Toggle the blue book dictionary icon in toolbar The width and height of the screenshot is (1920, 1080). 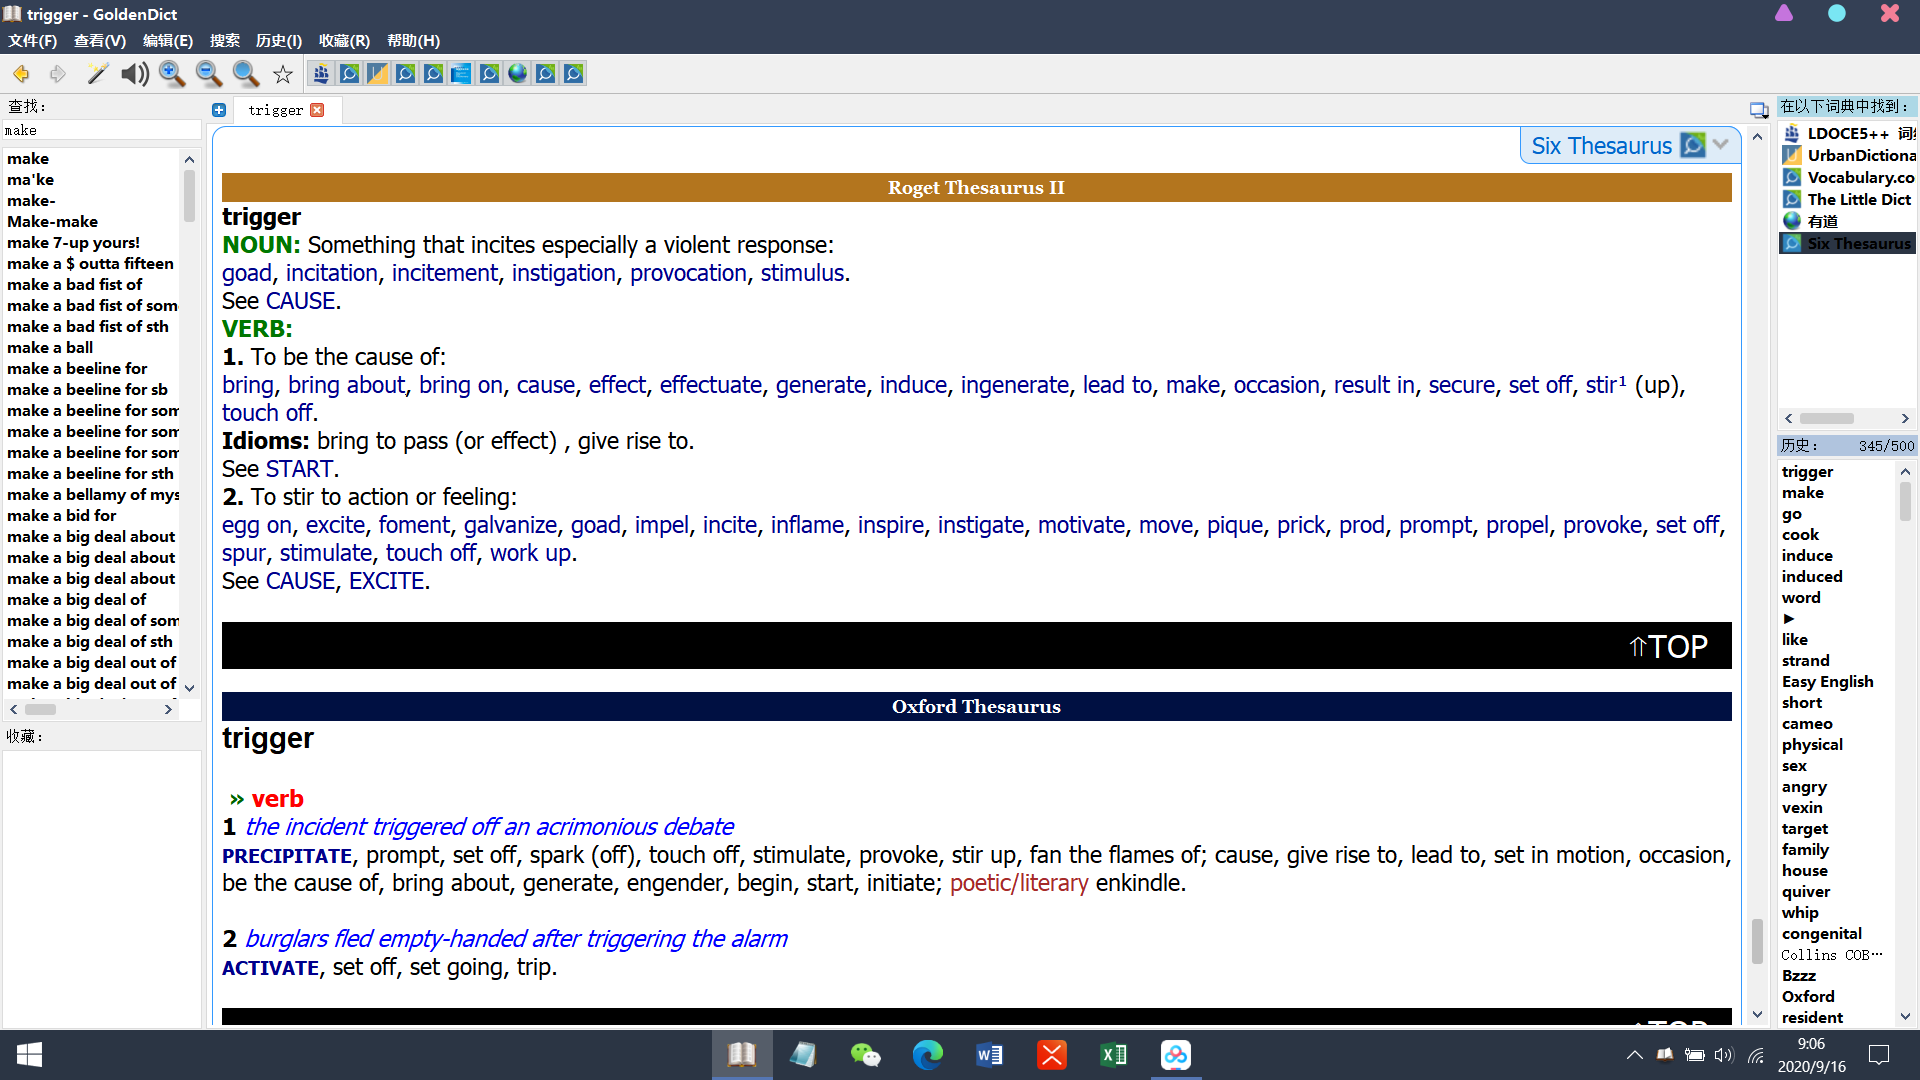[461, 73]
